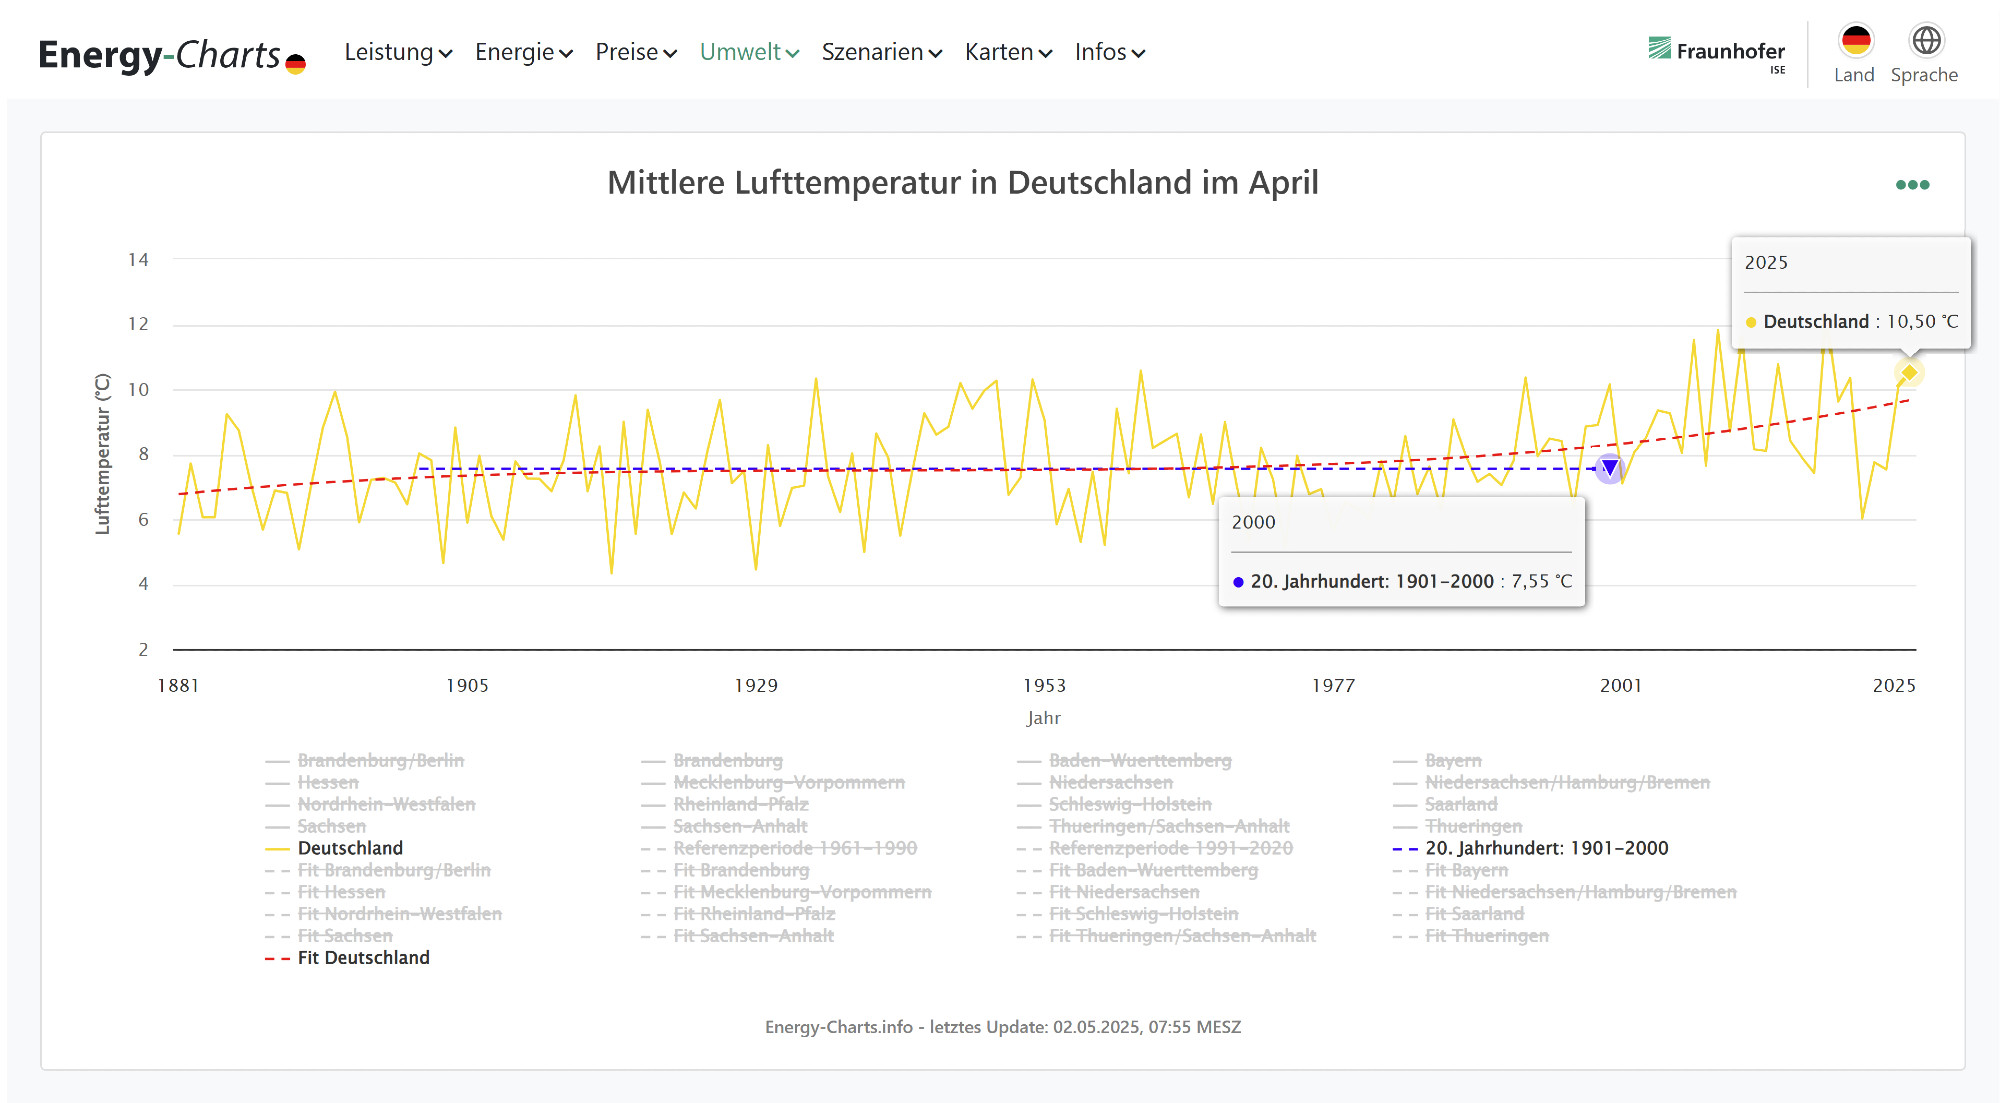The height and width of the screenshot is (1103, 2000).
Task: Click the 2025 Deutschland data point marker
Action: click(1909, 373)
